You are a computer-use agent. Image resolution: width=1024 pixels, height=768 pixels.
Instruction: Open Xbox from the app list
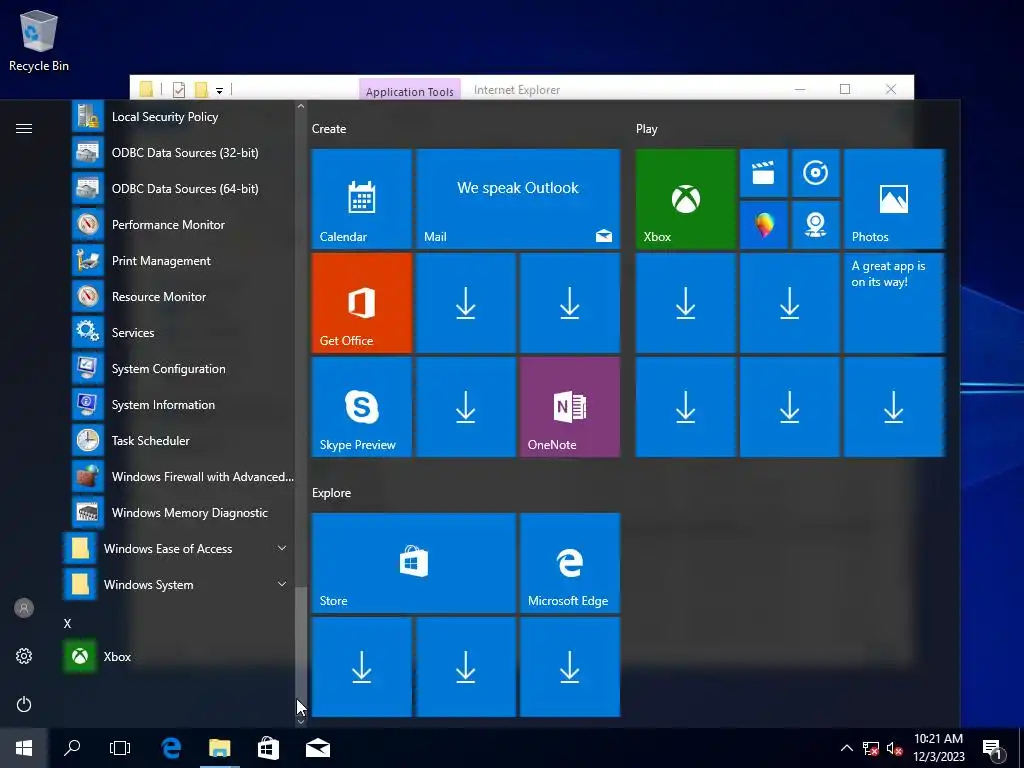(x=178, y=656)
